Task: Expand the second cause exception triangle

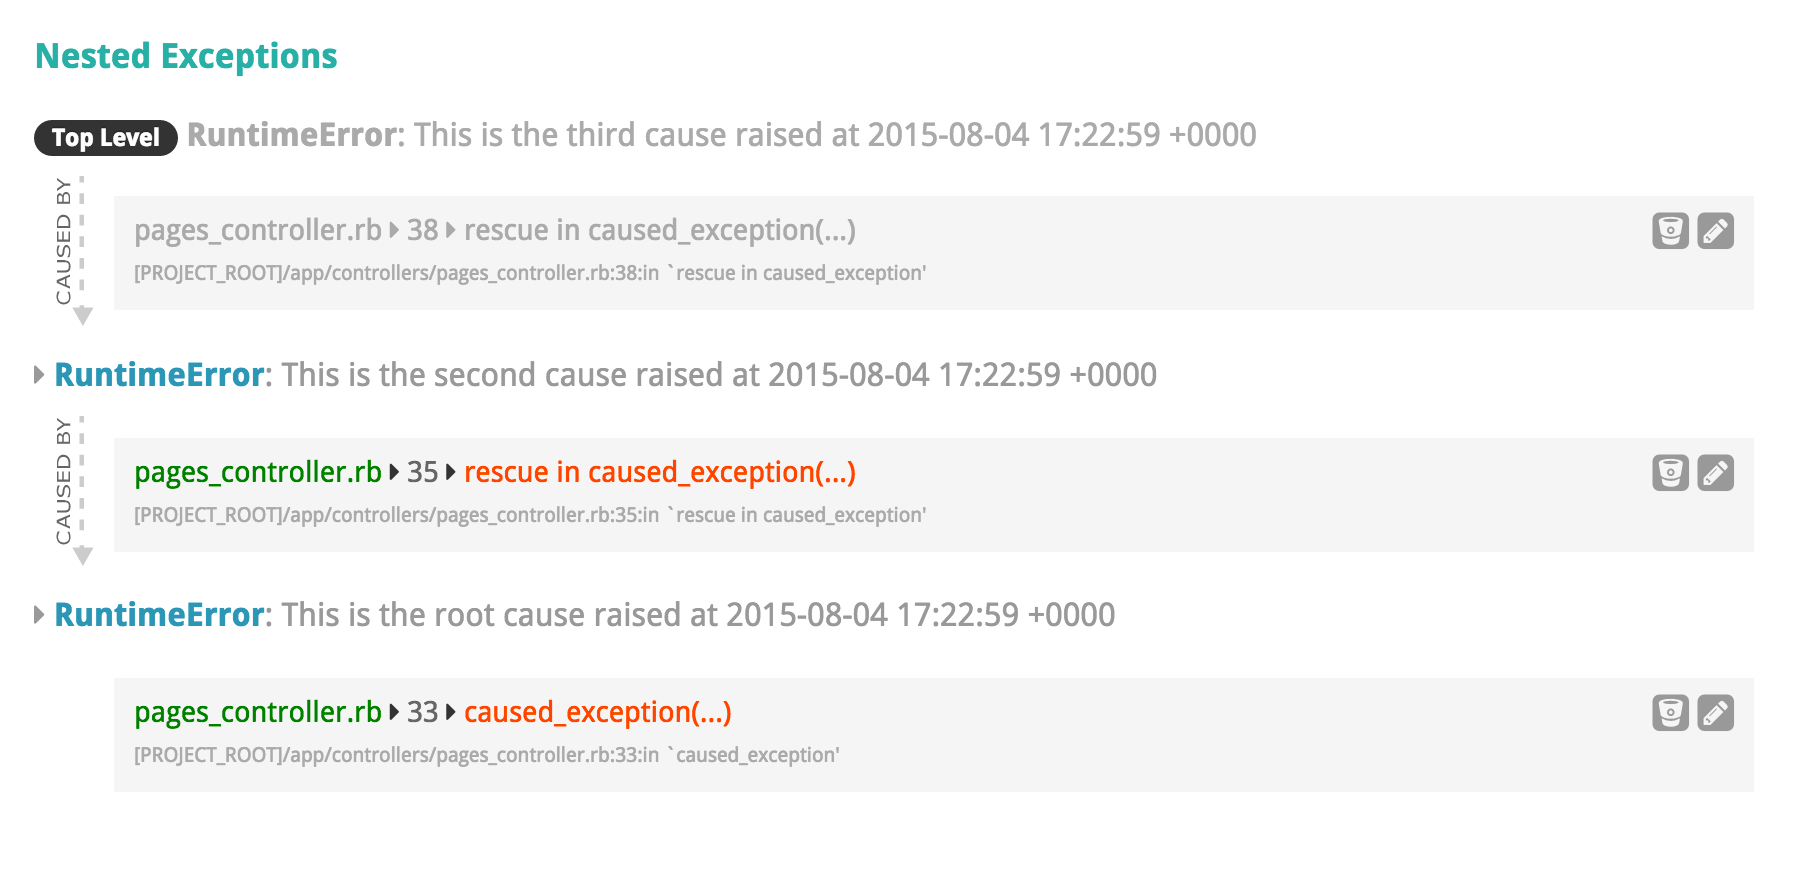Action: click(39, 375)
